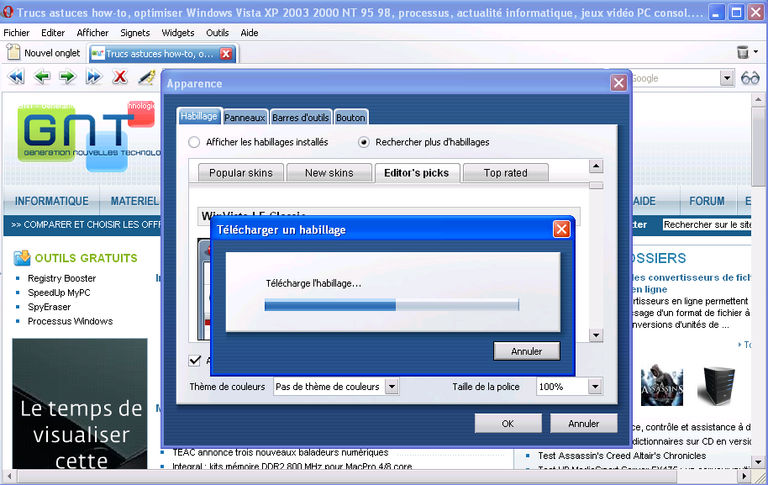The height and width of the screenshot is (485, 768).
Task: Open the Thème de couleurs dropdown
Action: pyautogui.click(x=391, y=387)
